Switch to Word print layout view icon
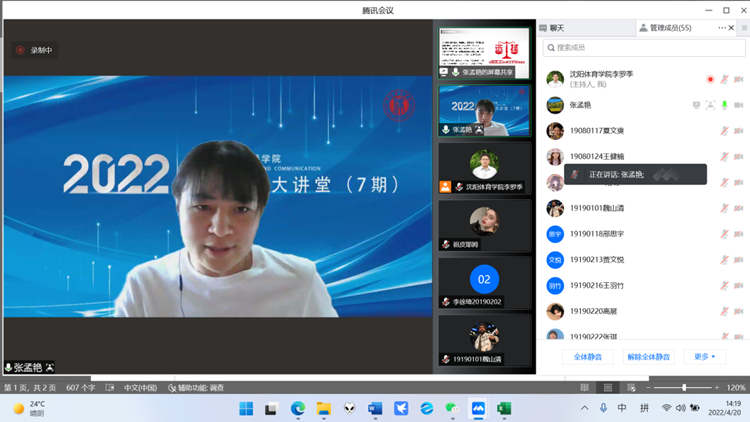The image size is (750, 422). tap(607, 388)
